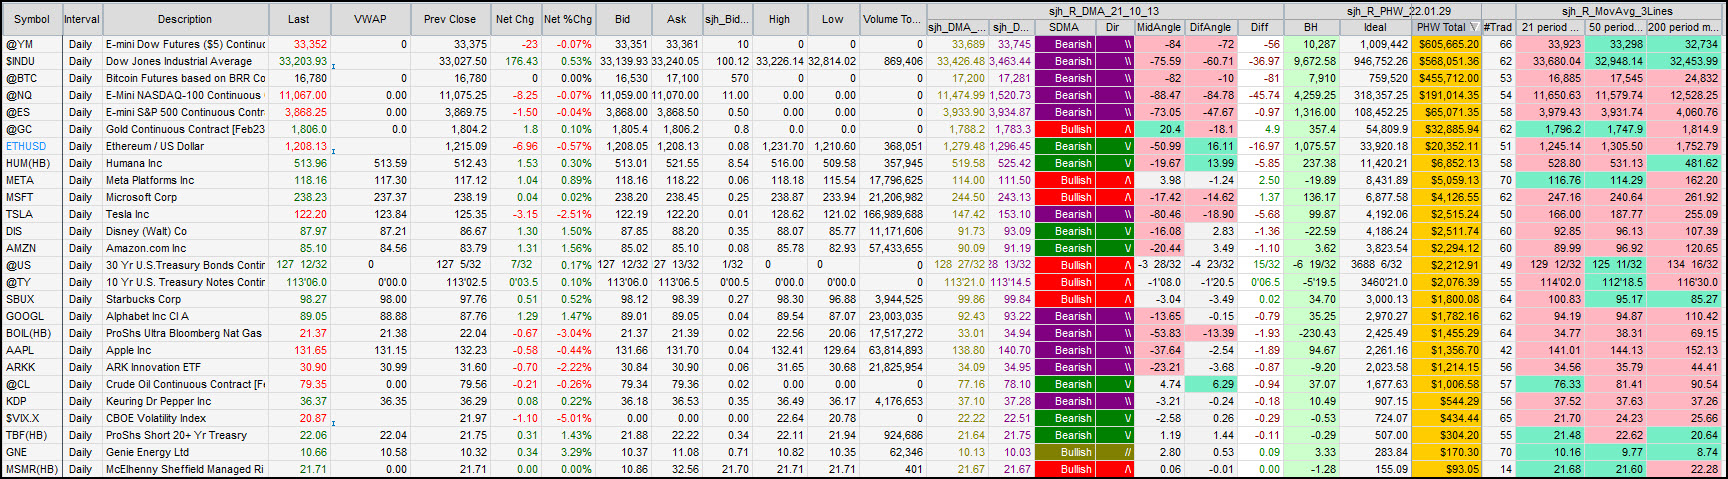This screenshot has height=479, width=1728.
Task: Click the Prev Close column header
Action: (x=450, y=19)
